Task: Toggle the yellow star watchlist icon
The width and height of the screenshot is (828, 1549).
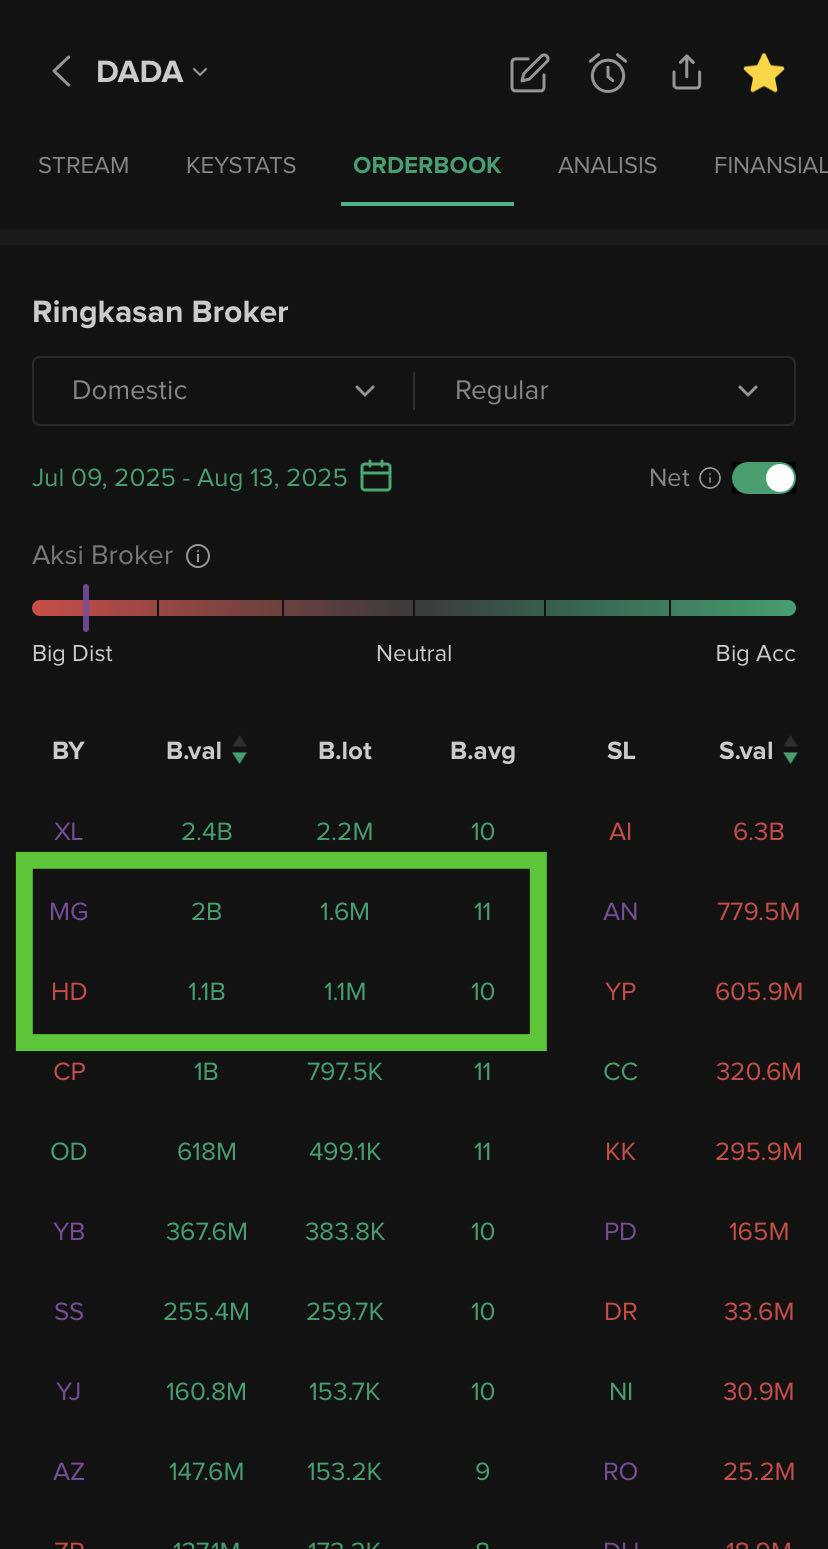Action: click(x=763, y=73)
